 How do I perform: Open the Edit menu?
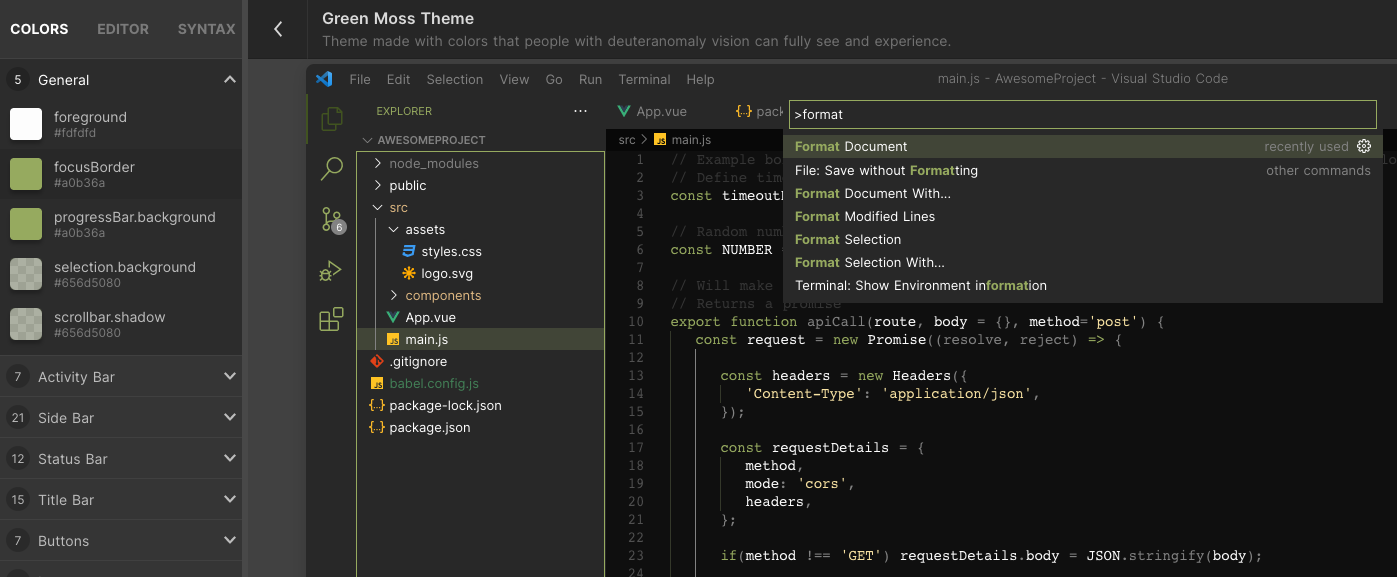click(398, 79)
